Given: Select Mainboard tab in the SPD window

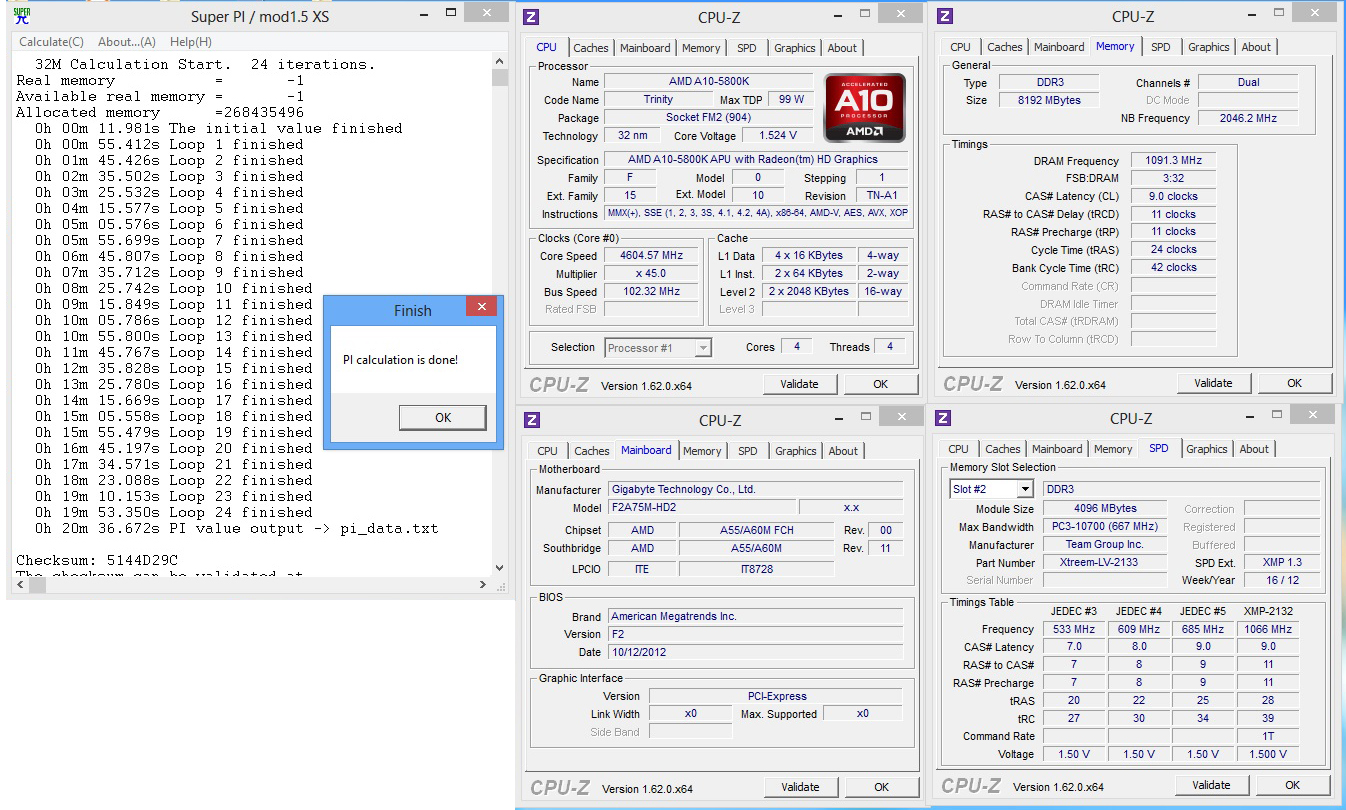Looking at the screenshot, I should pyautogui.click(x=1057, y=449).
